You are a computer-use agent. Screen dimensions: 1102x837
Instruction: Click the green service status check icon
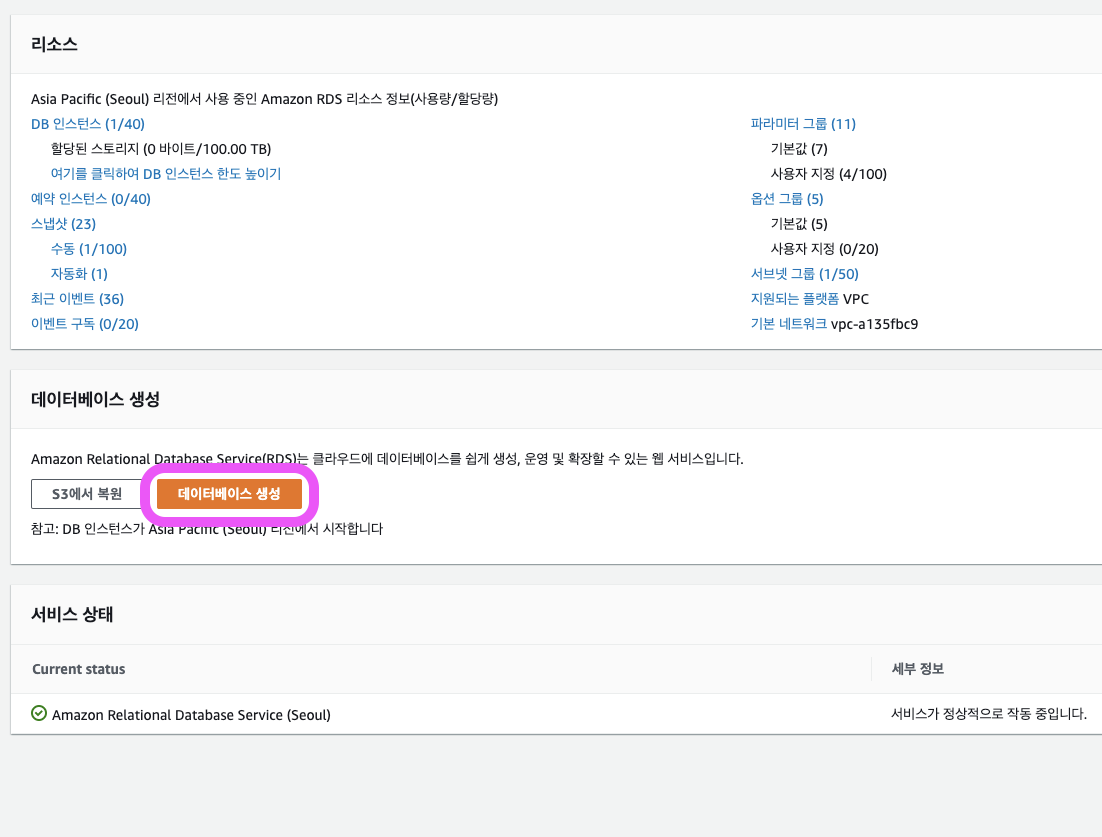pos(39,713)
